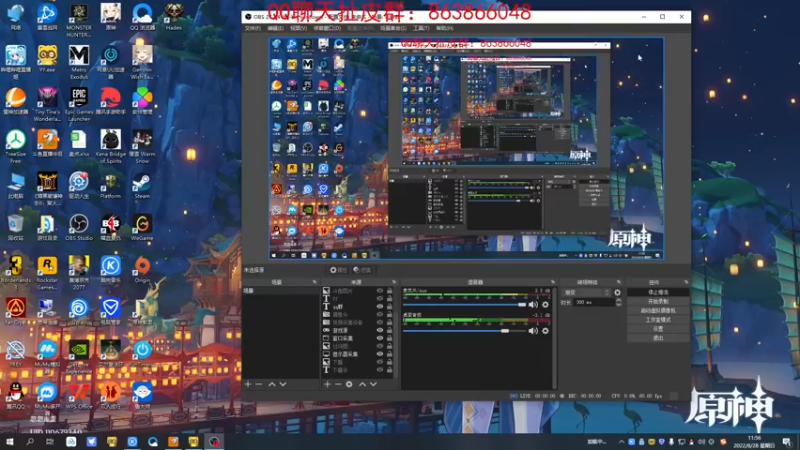Toggle visibility of the qq群 text source

click(x=380, y=307)
